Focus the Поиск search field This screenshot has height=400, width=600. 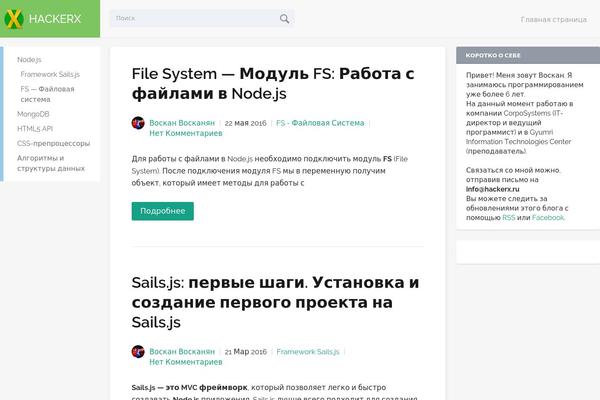pyautogui.click(x=202, y=18)
